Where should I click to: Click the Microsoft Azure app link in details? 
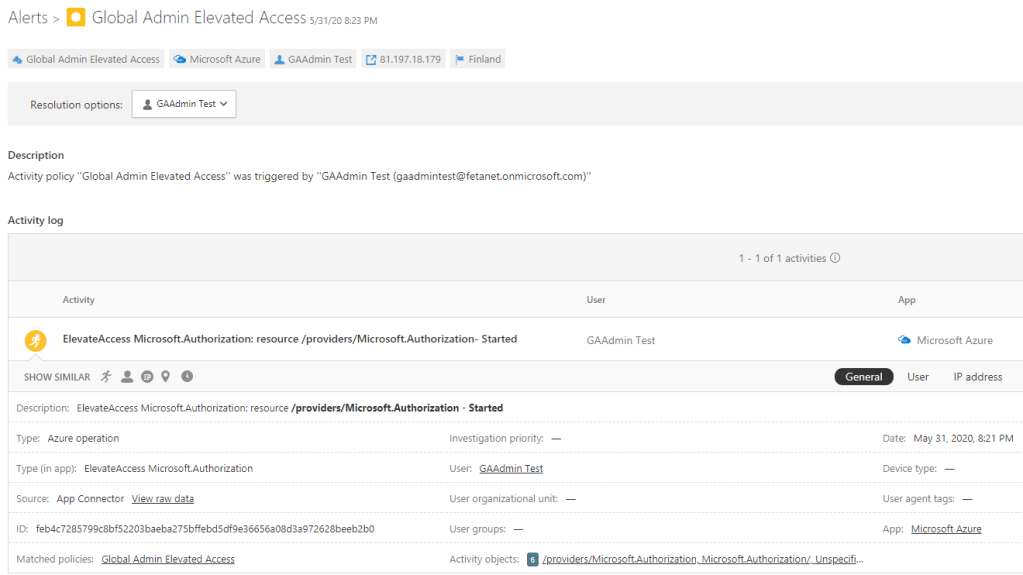tap(946, 529)
